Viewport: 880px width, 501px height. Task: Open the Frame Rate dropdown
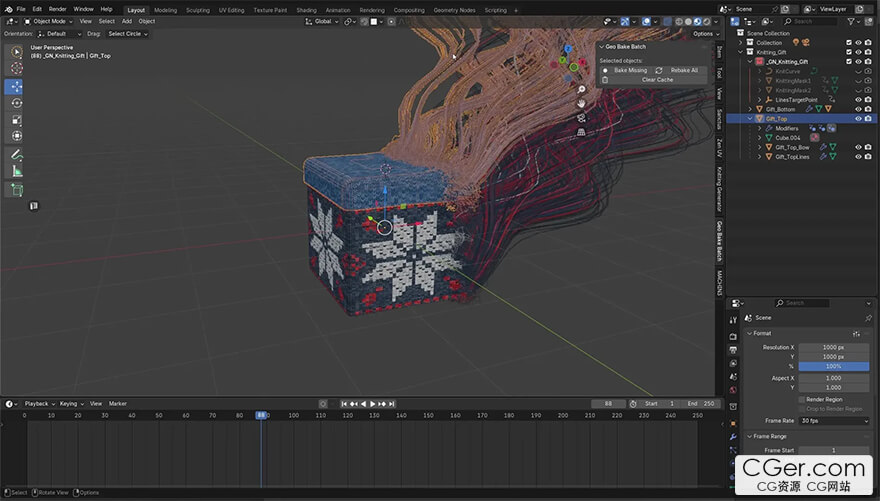coord(833,420)
